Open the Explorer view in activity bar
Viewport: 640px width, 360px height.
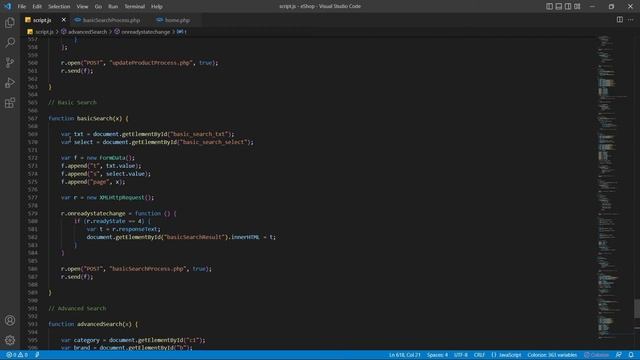tap(10, 22)
